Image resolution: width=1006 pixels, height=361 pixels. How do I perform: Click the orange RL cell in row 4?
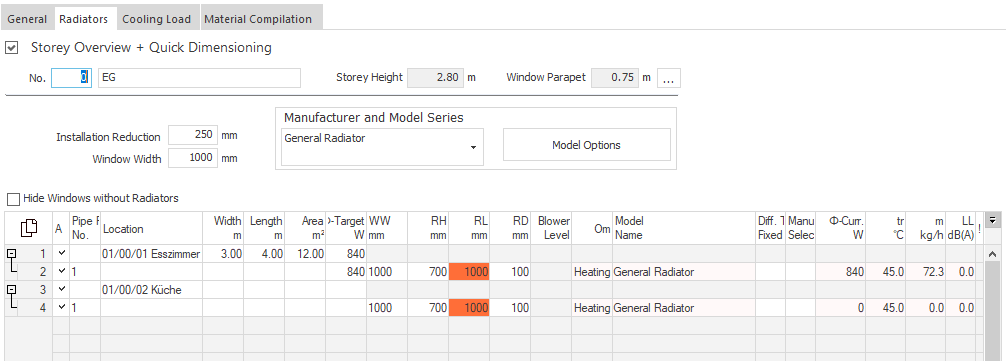click(468, 308)
